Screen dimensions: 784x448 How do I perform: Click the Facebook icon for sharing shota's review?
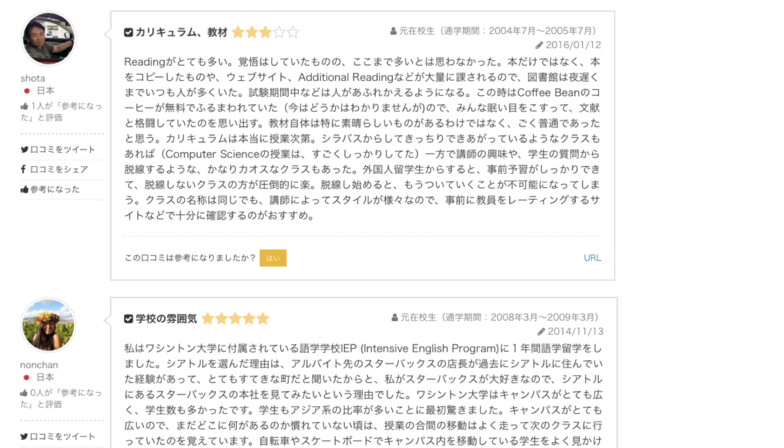click(x=24, y=169)
